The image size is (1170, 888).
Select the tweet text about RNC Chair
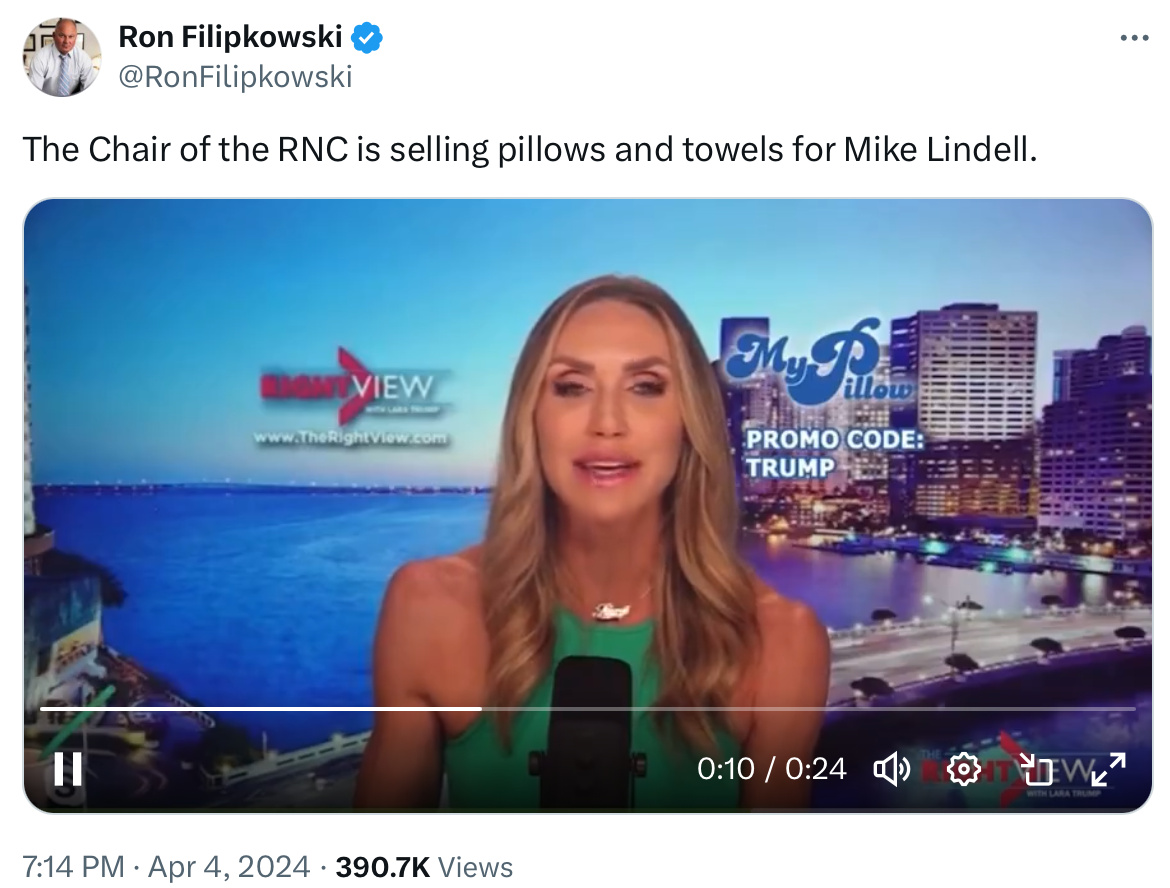(x=530, y=149)
